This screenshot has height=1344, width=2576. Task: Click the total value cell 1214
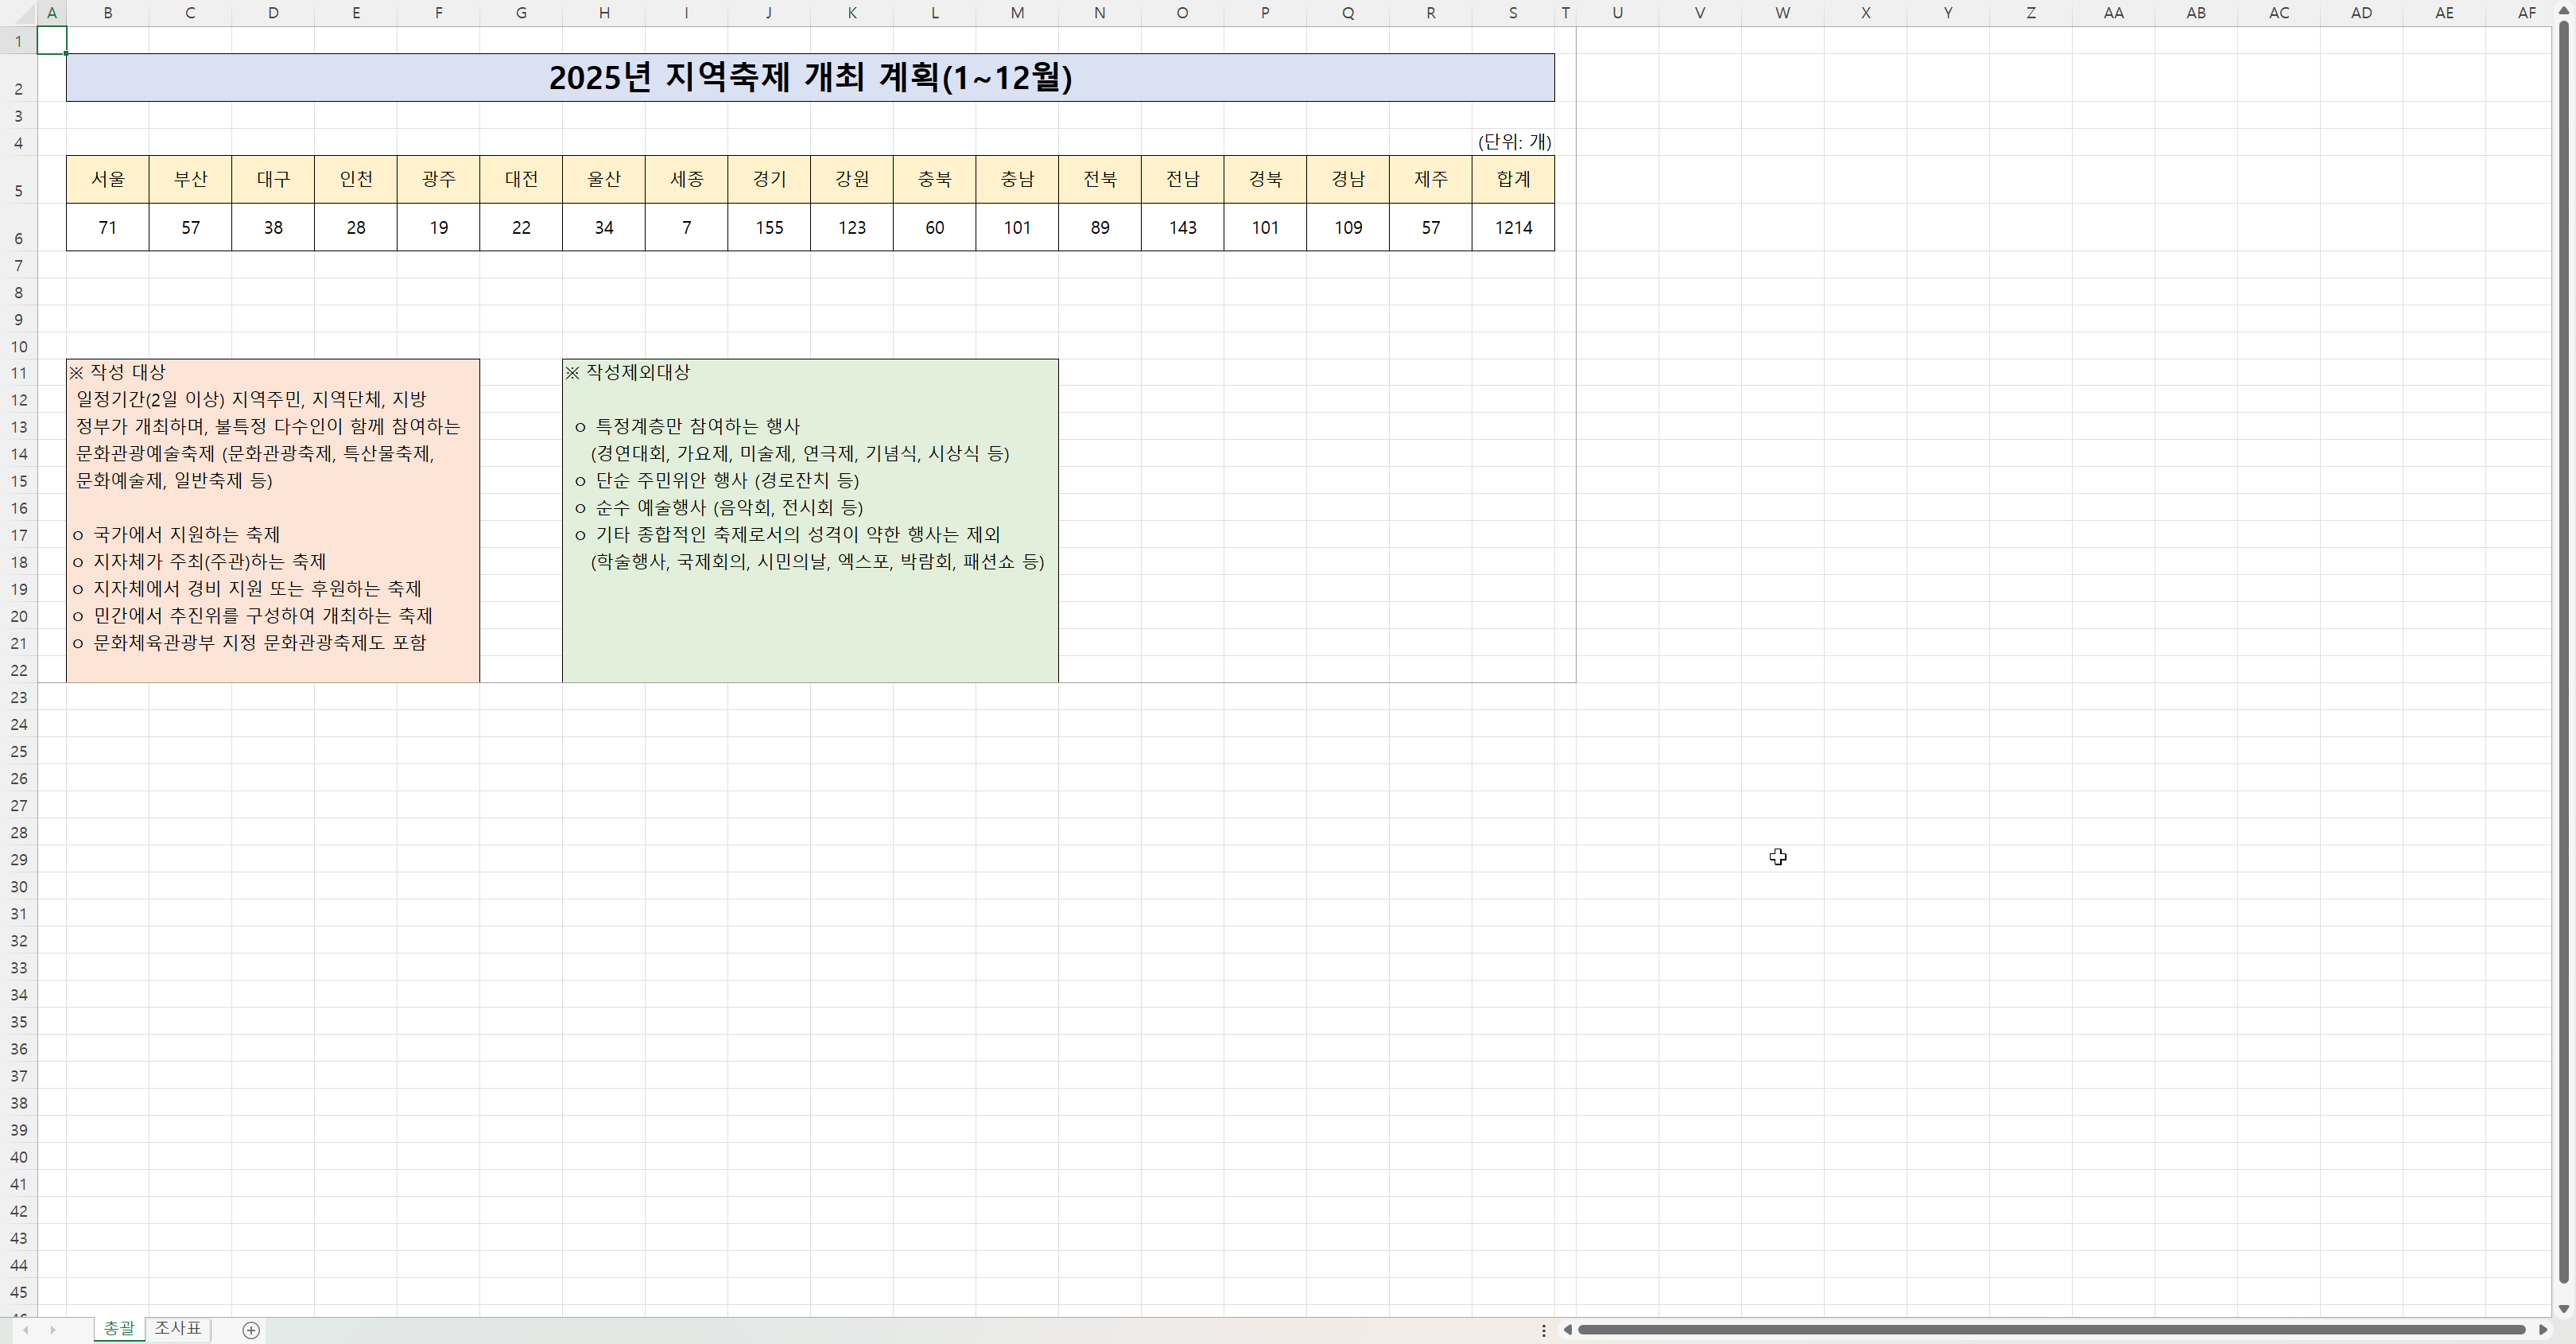pyautogui.click(x=1512, y=228)
